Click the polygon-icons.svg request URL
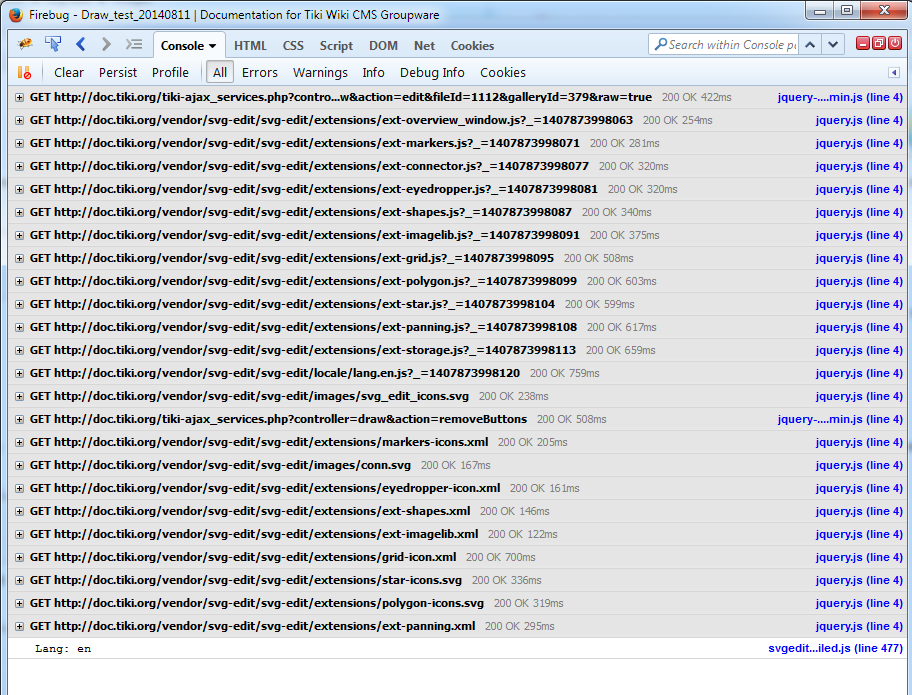This screenshot has width=912, height=695. point(256,603)
